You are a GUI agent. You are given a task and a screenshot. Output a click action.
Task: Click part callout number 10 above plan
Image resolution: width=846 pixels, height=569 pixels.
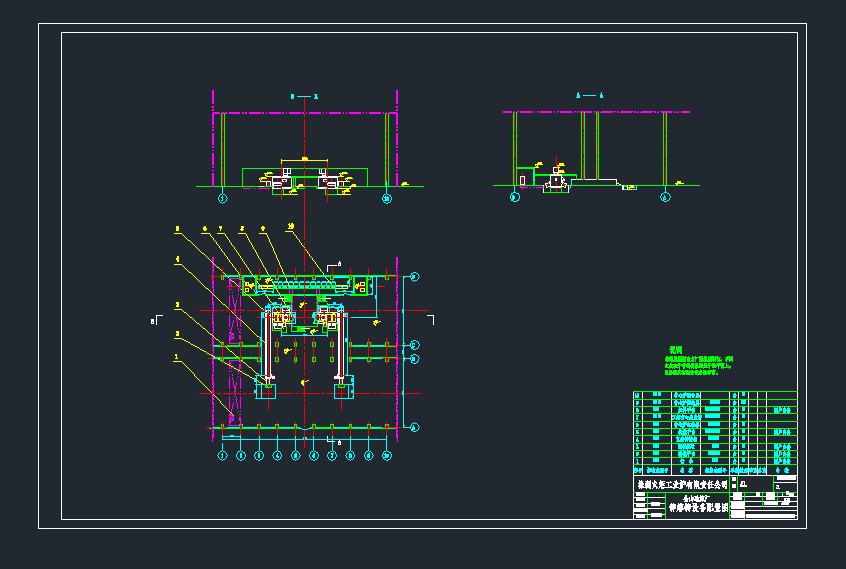[290, 227]
